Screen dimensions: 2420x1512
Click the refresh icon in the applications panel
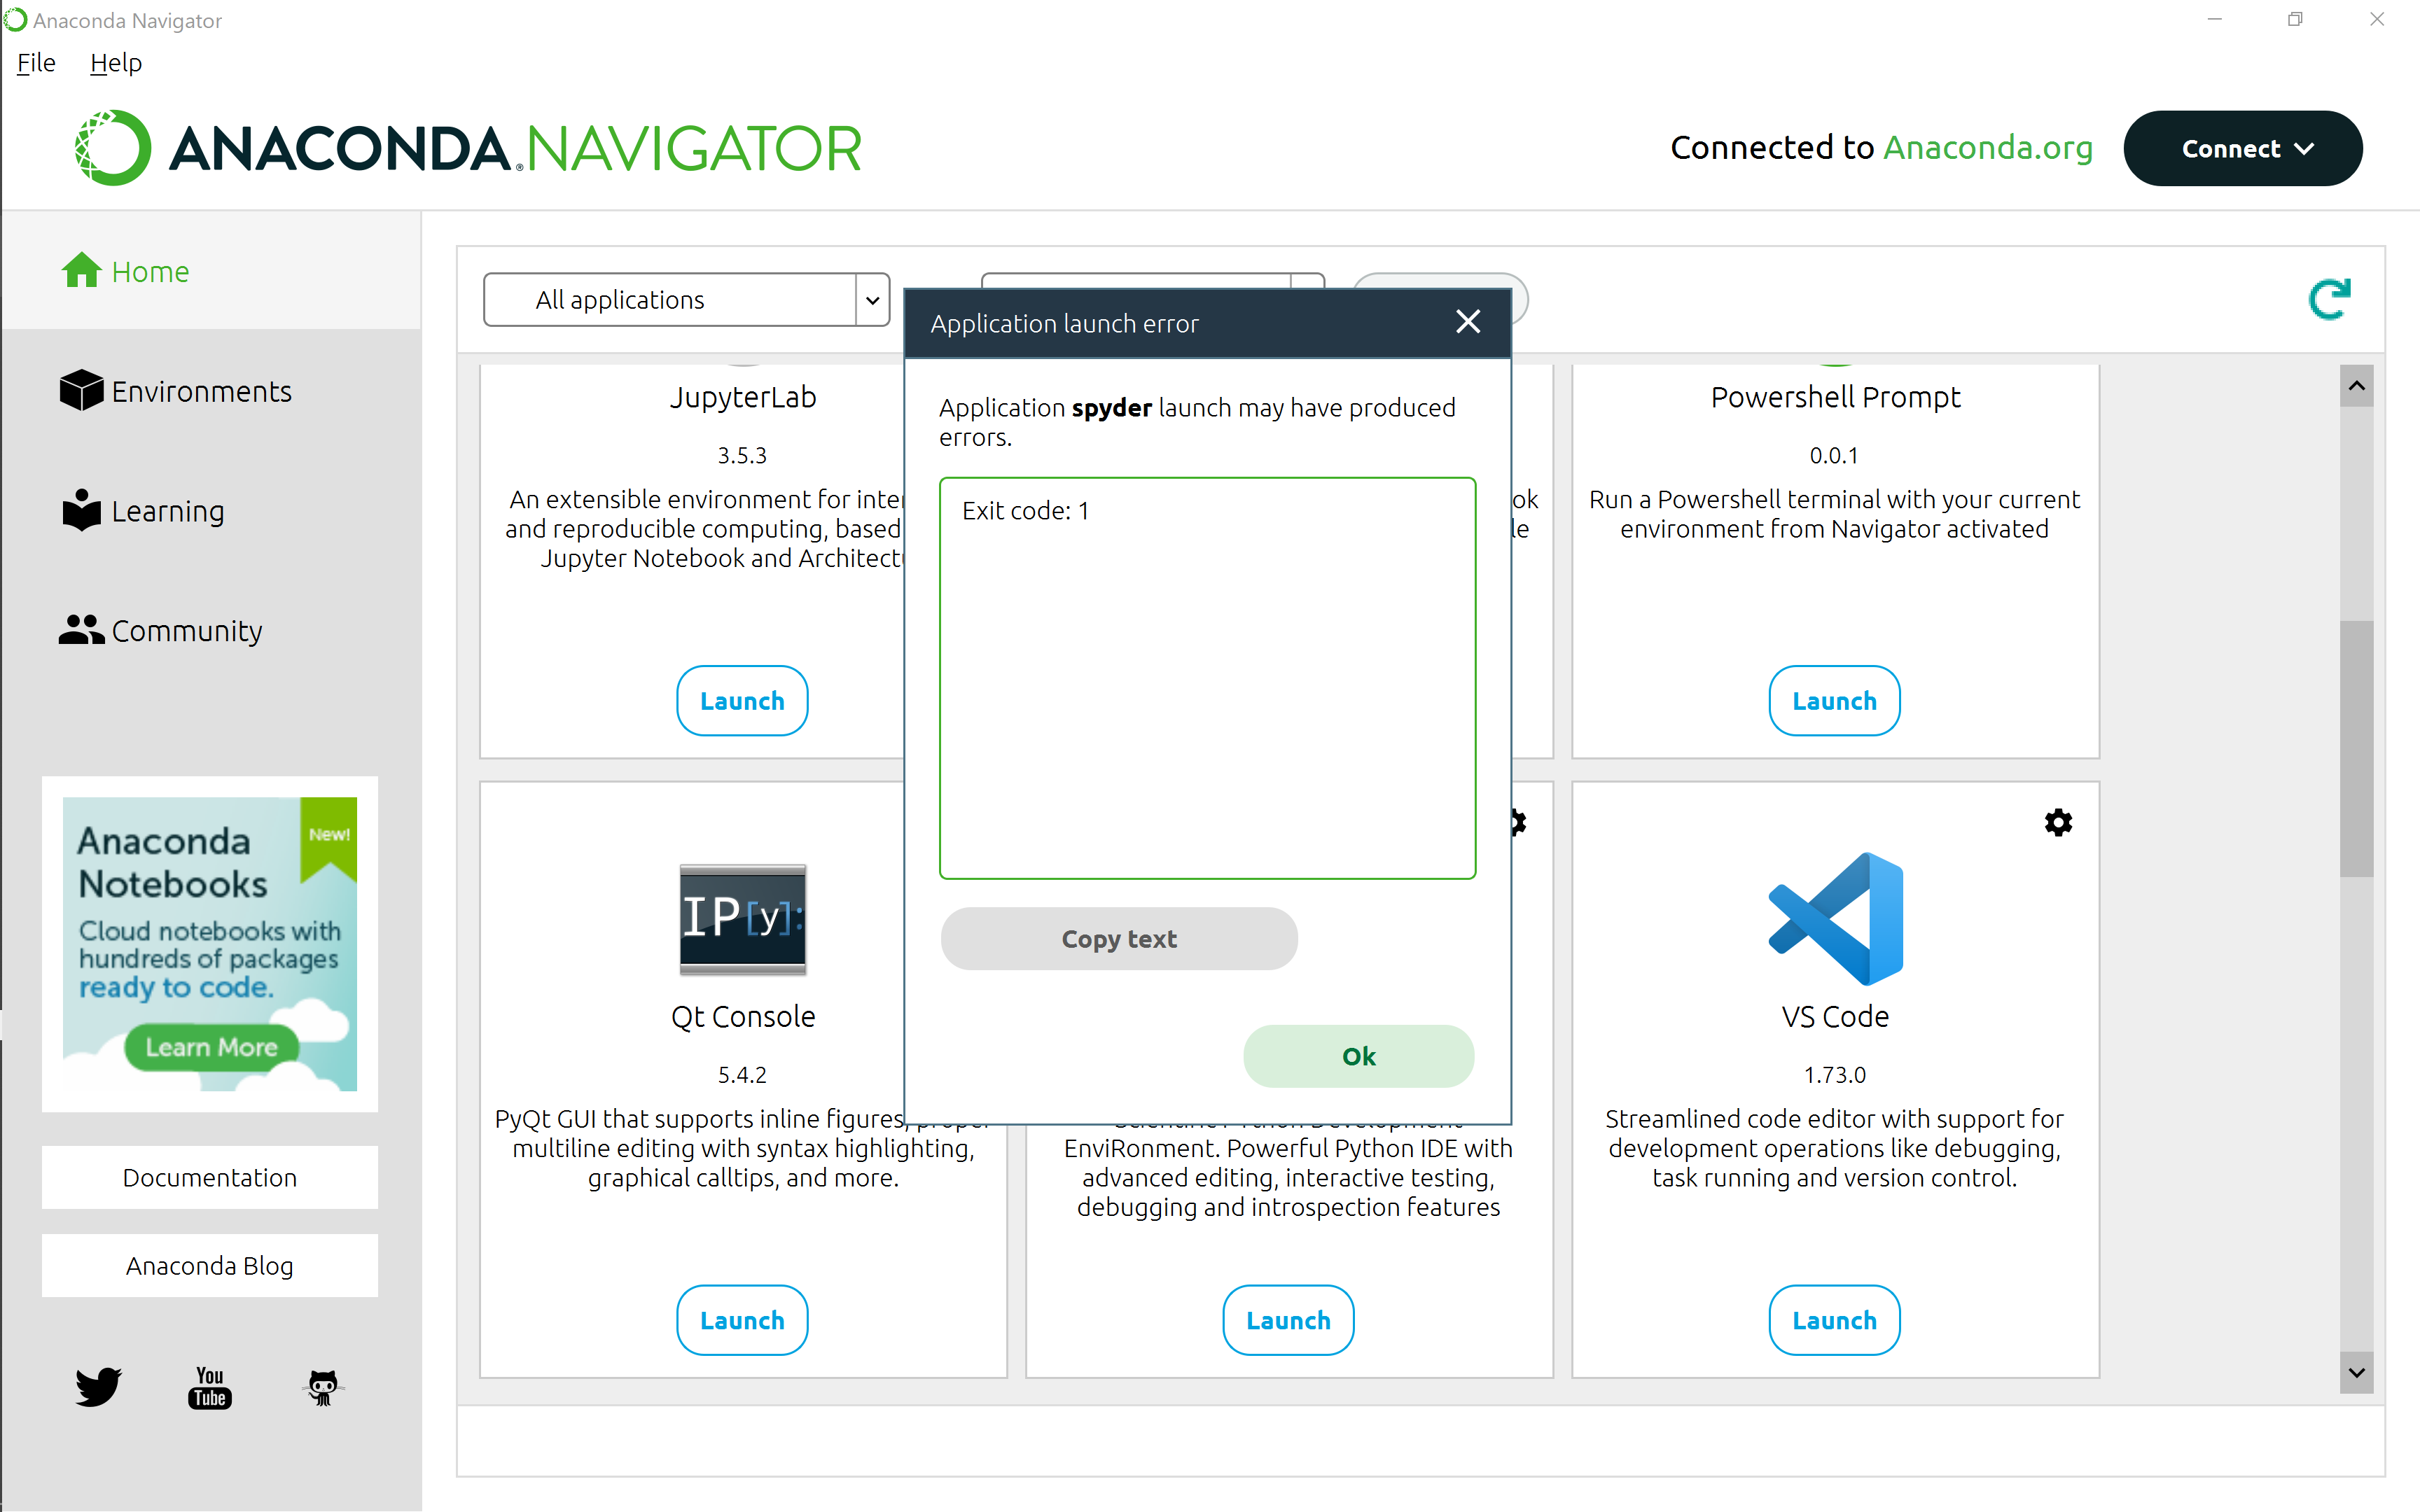(2329, 299)
